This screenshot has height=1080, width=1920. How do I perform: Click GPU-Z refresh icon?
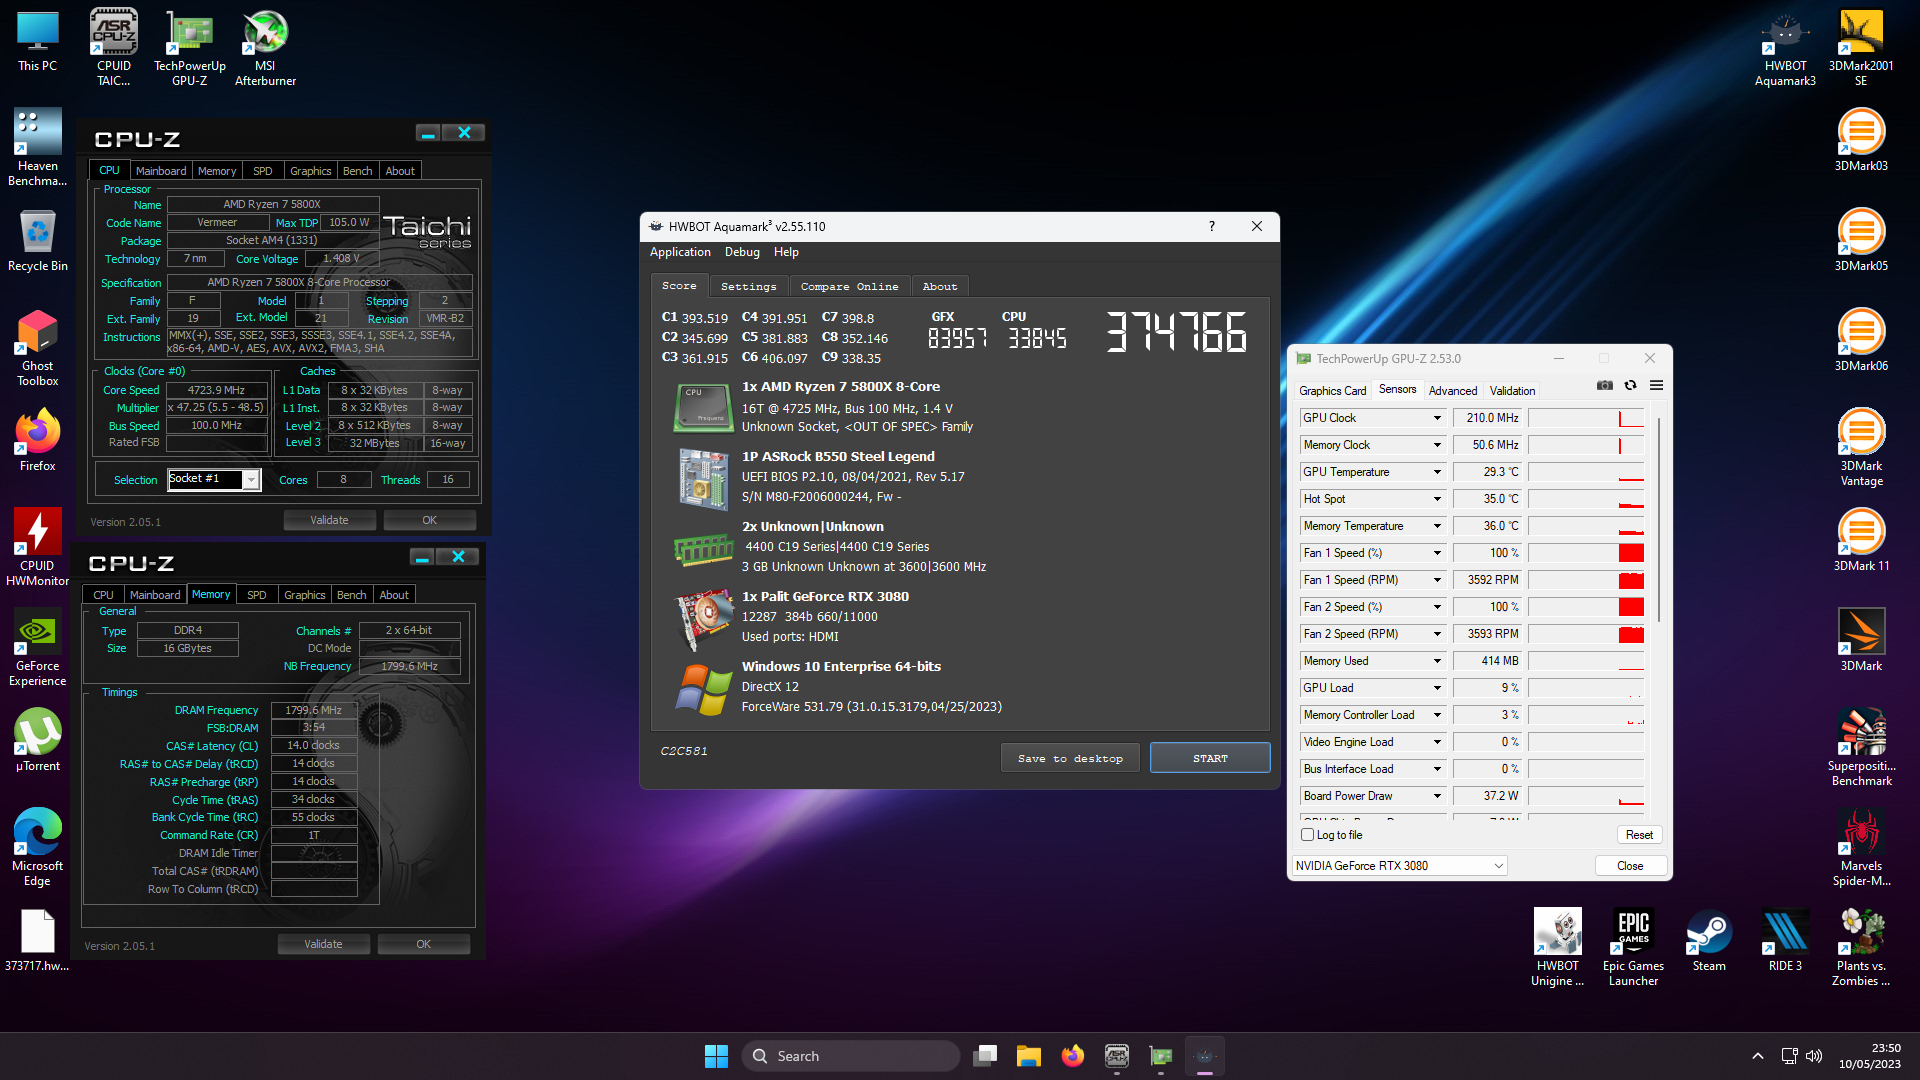[1631, 385]
